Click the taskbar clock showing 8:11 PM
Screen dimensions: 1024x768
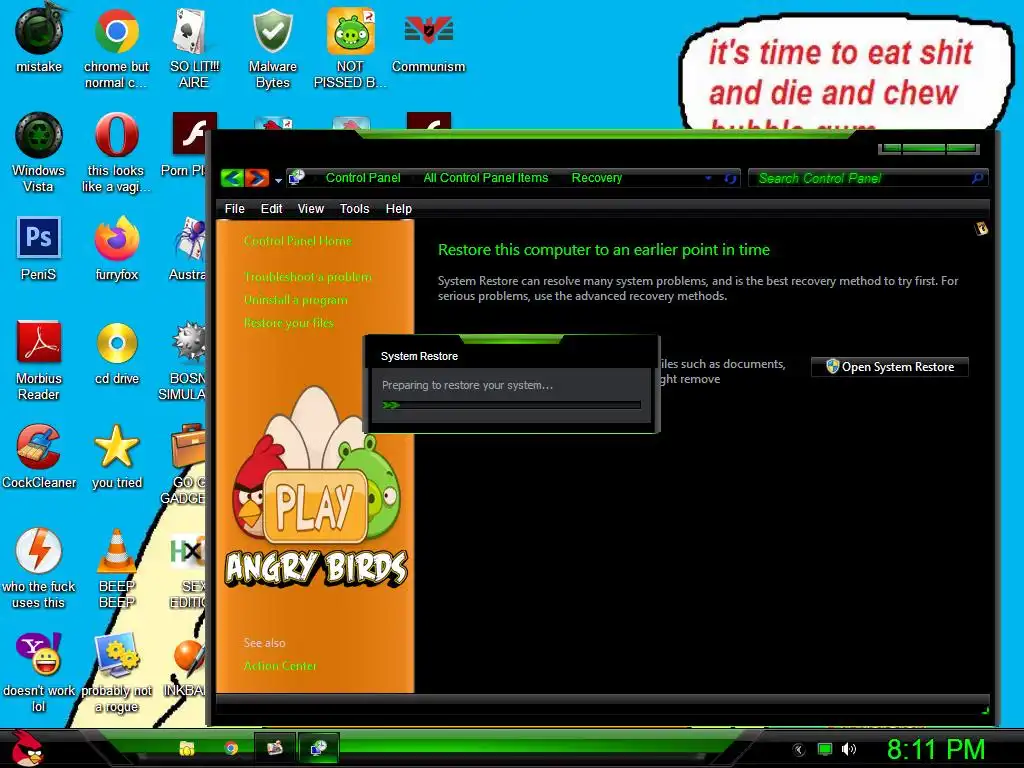pyautogui.click(x=936, y=750)
